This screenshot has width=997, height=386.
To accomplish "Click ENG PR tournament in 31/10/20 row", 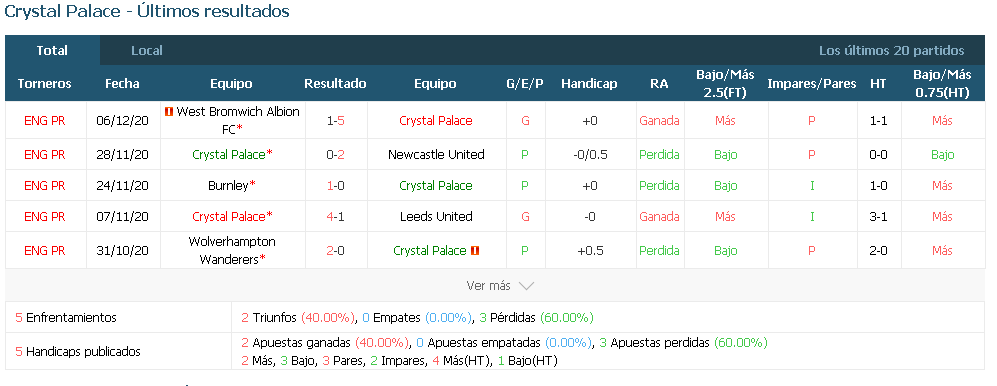I will tap(45, 251).
